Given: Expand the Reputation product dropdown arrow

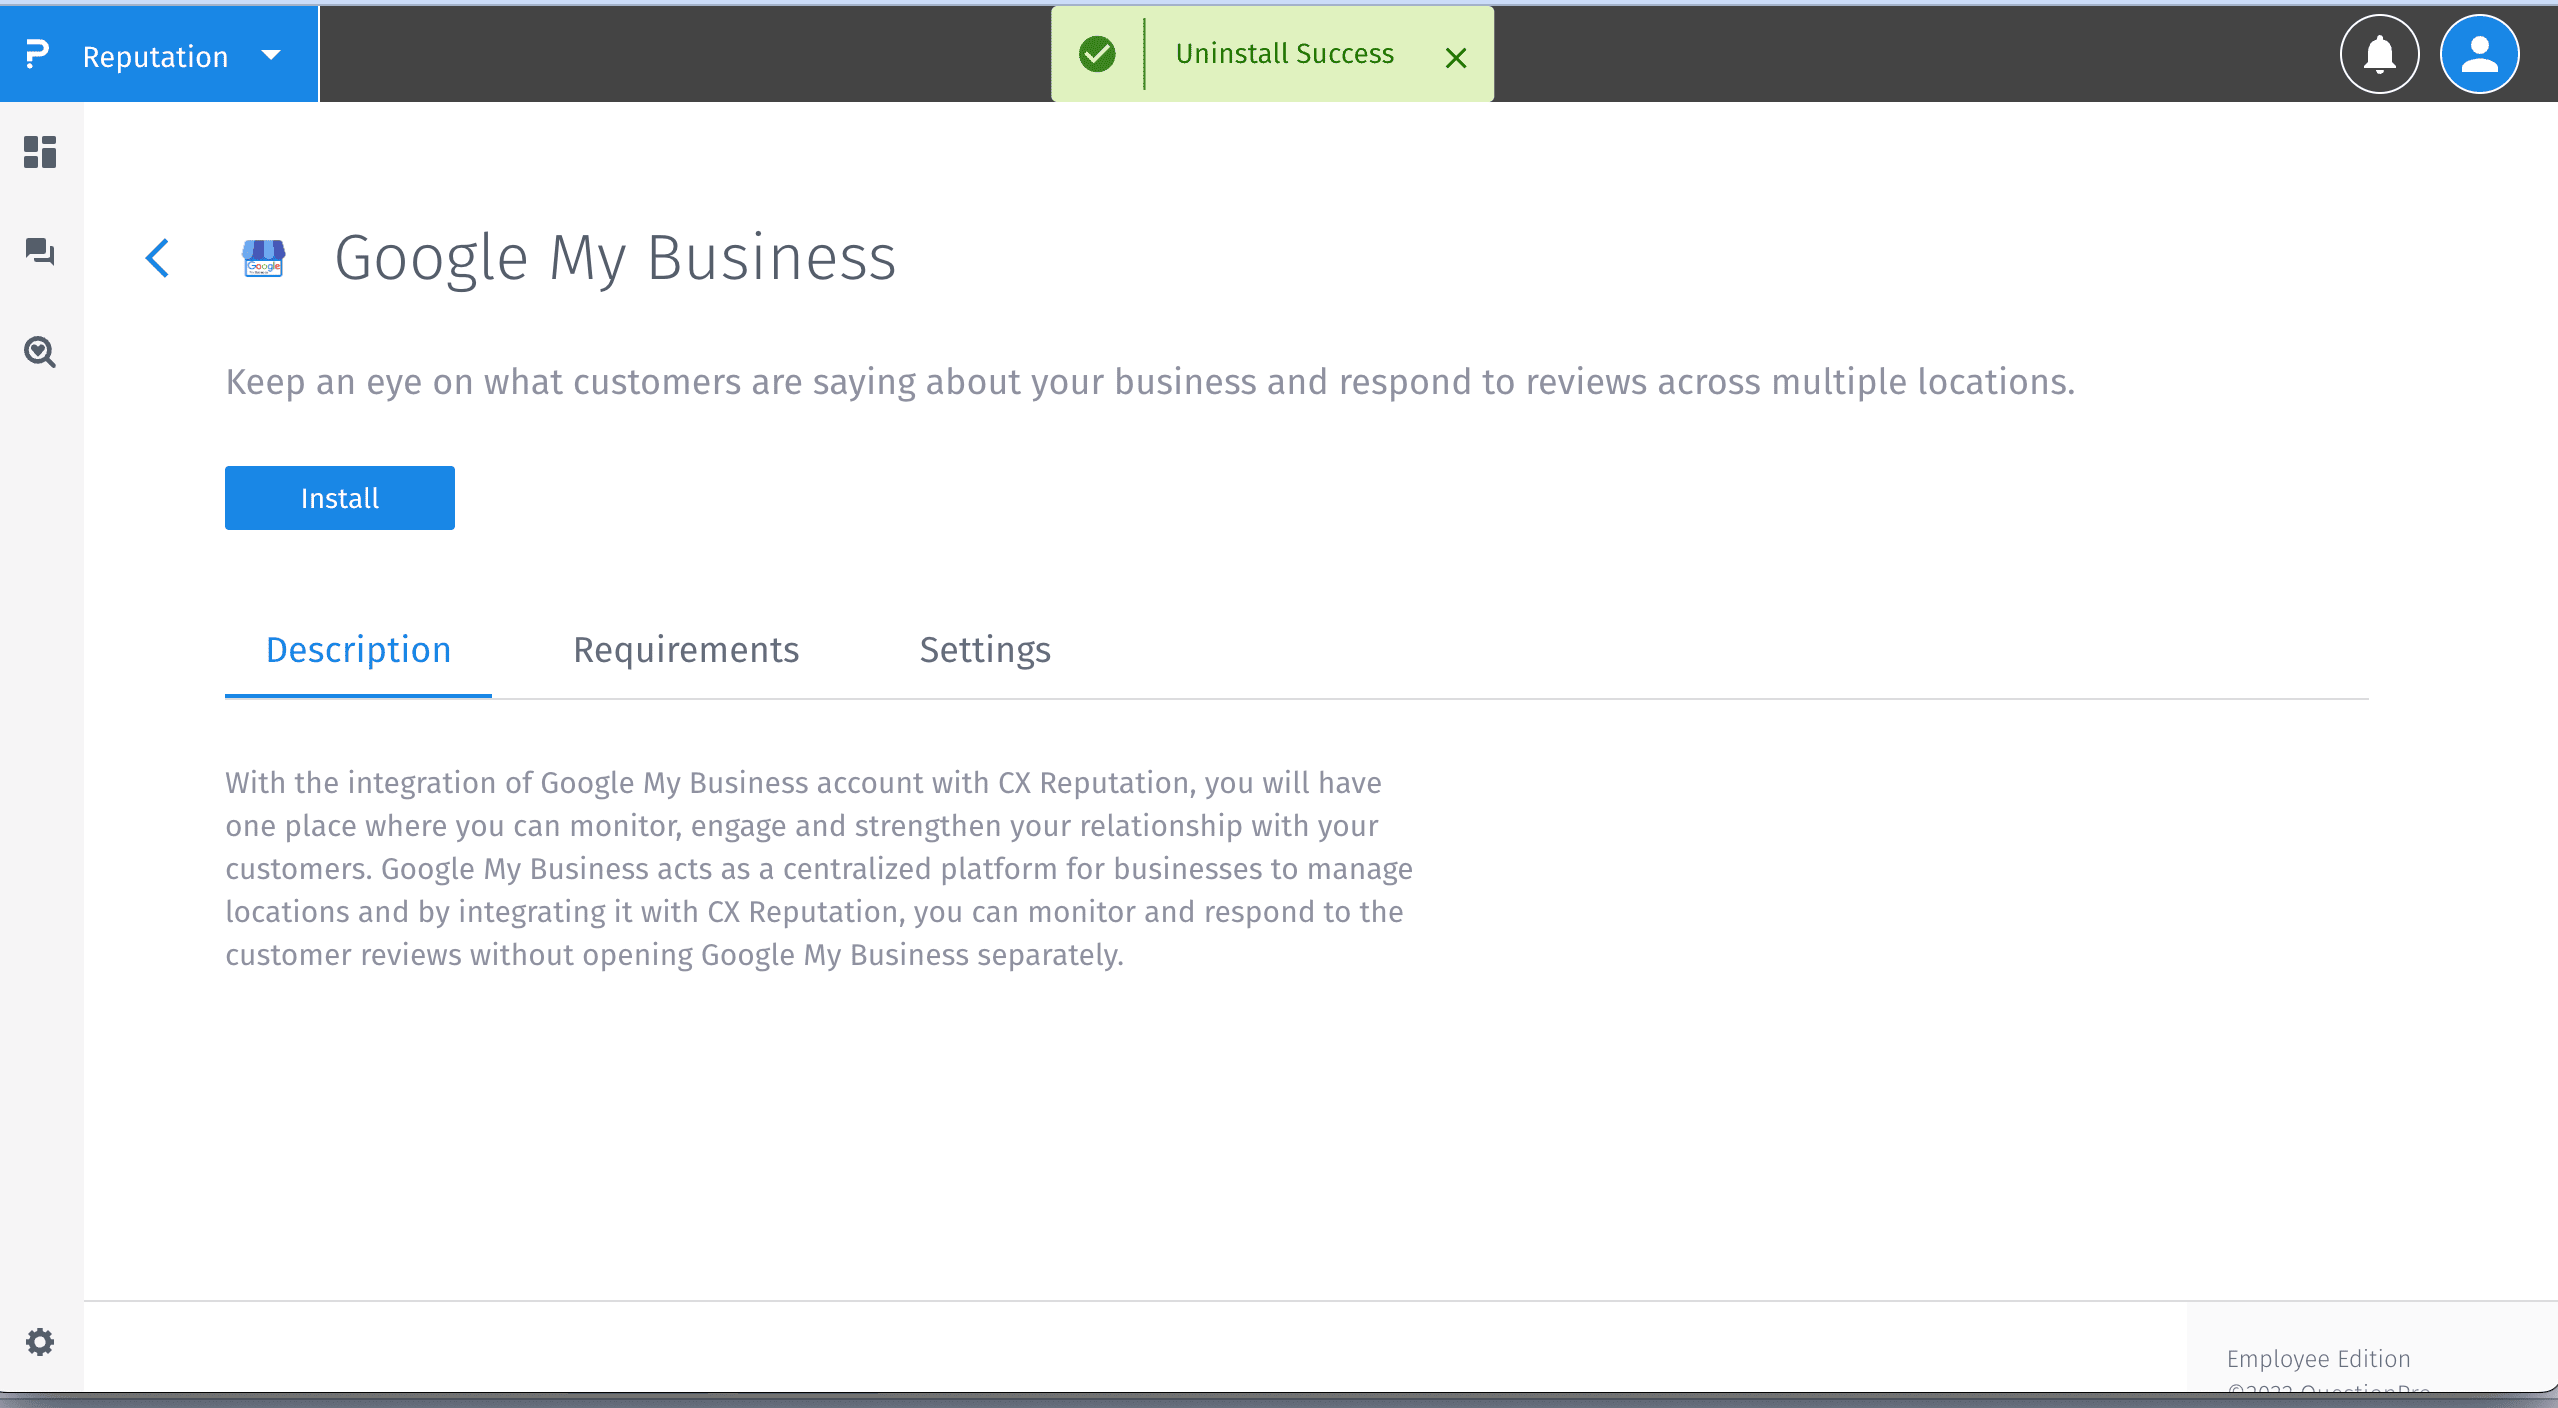Looking at the screenshot, I should (x=271, y=55).
